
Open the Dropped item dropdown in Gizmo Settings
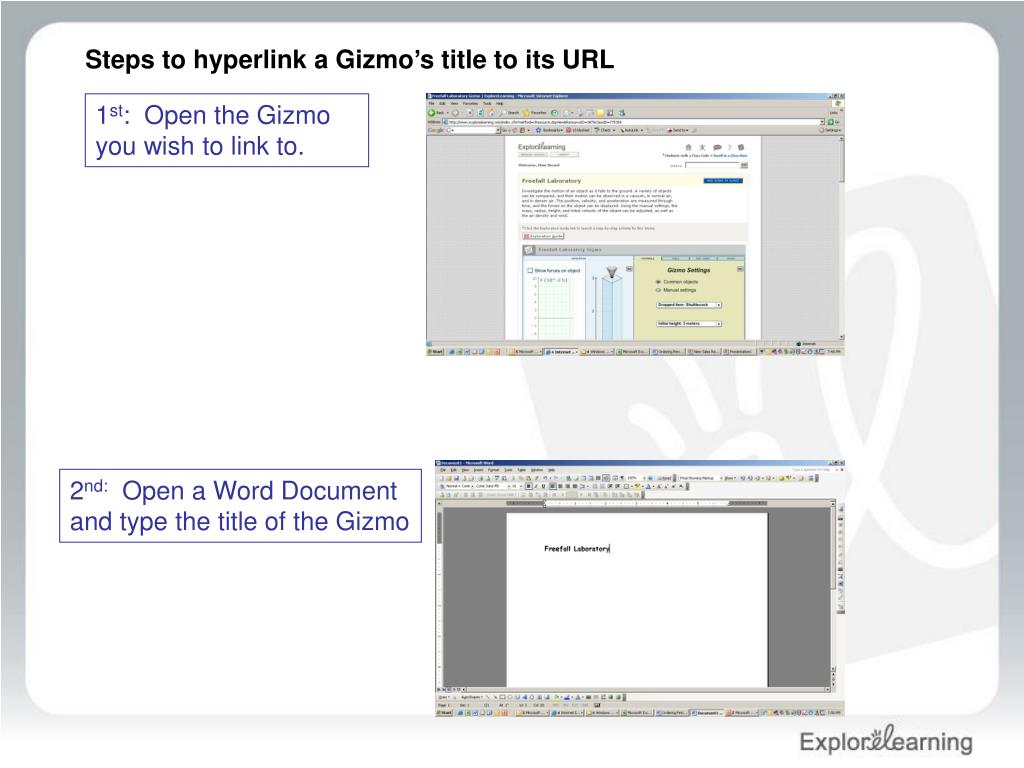pos(689,305)
